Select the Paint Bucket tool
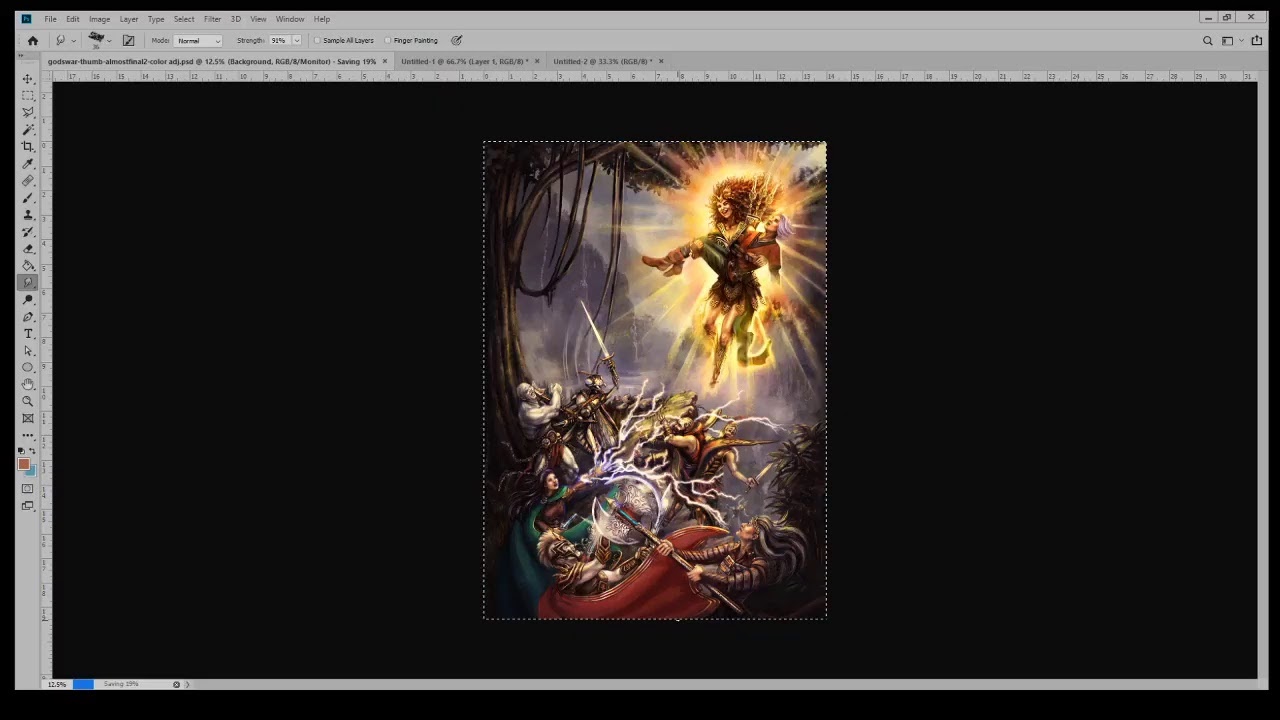 click(28, 266)
